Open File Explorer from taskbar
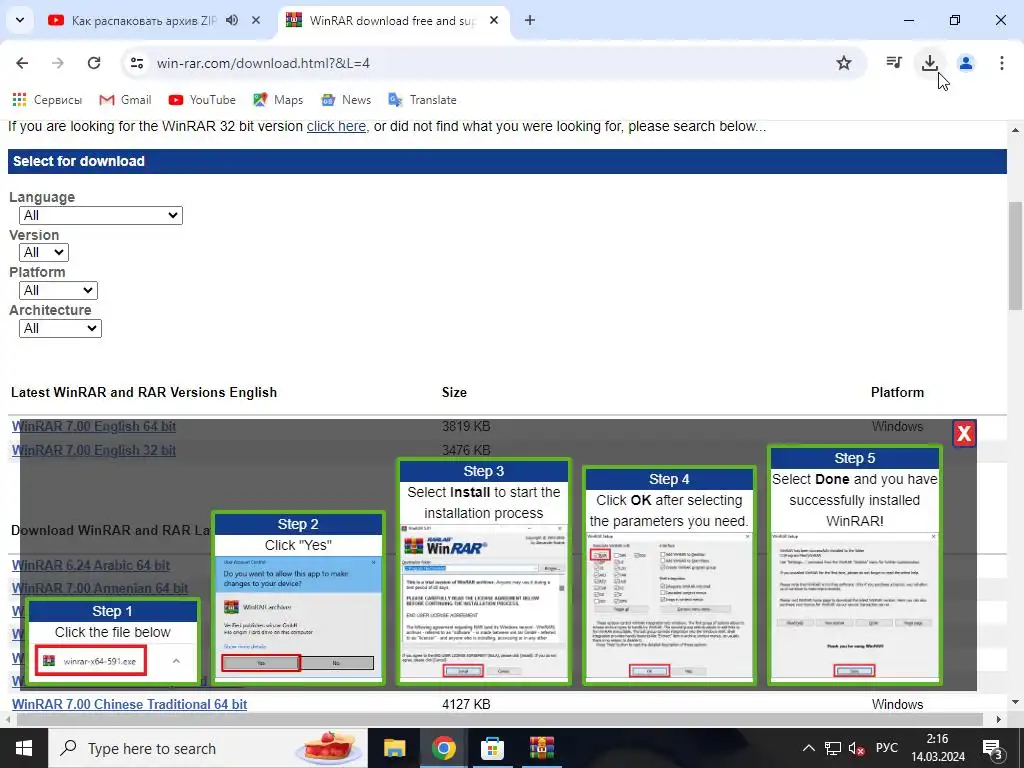This screenshot has height=768, width=1024. click(x=394, y=748)
